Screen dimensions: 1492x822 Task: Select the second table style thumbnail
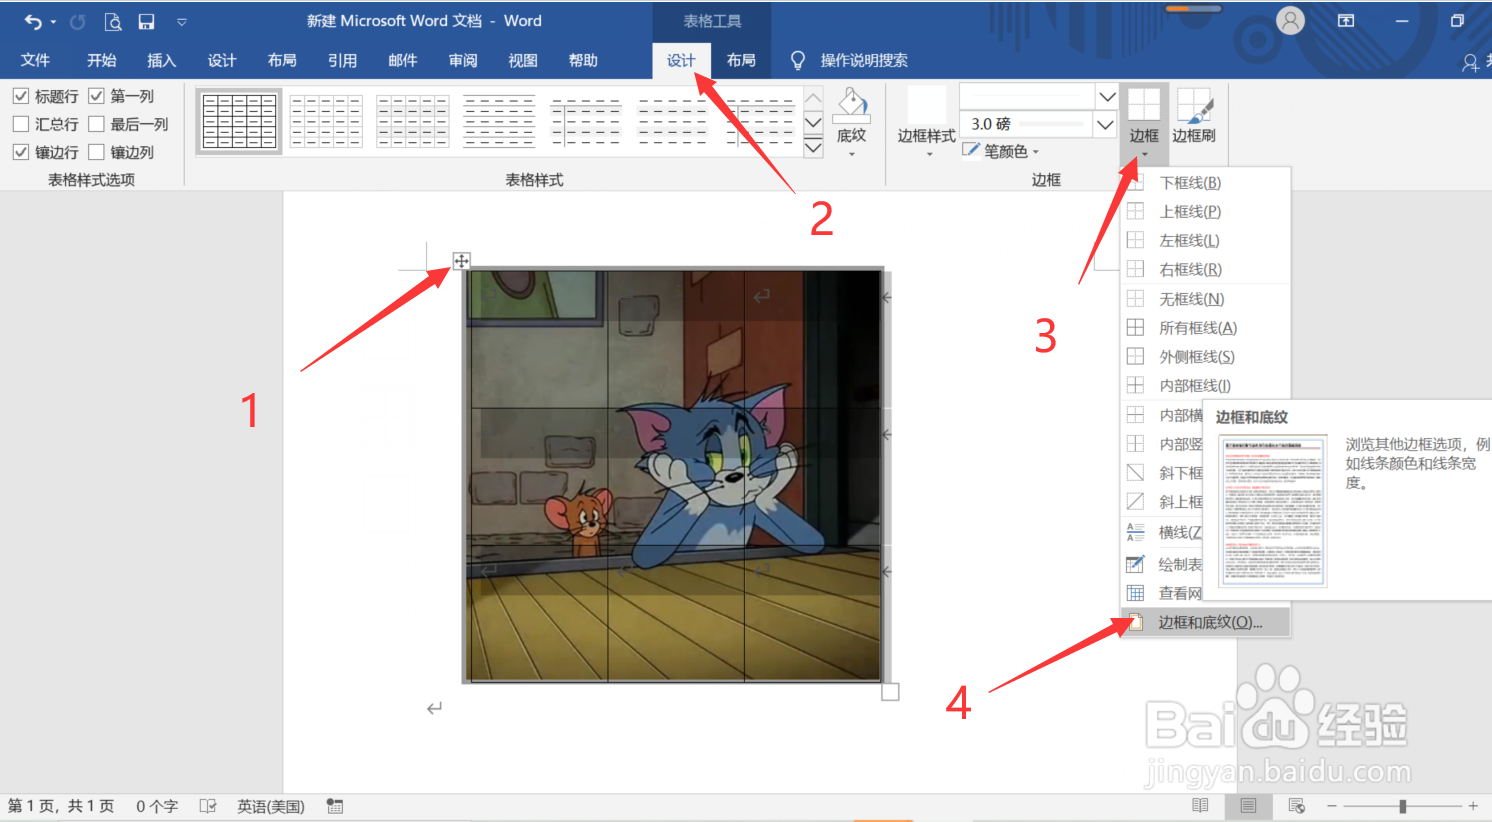coord(326,122)
